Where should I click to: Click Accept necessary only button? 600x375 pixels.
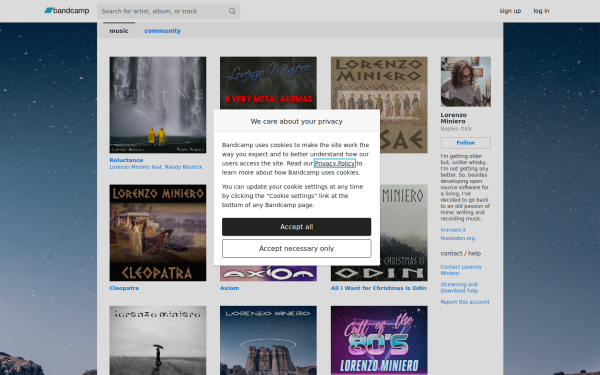pyautogui.click(x=297, y=249)
